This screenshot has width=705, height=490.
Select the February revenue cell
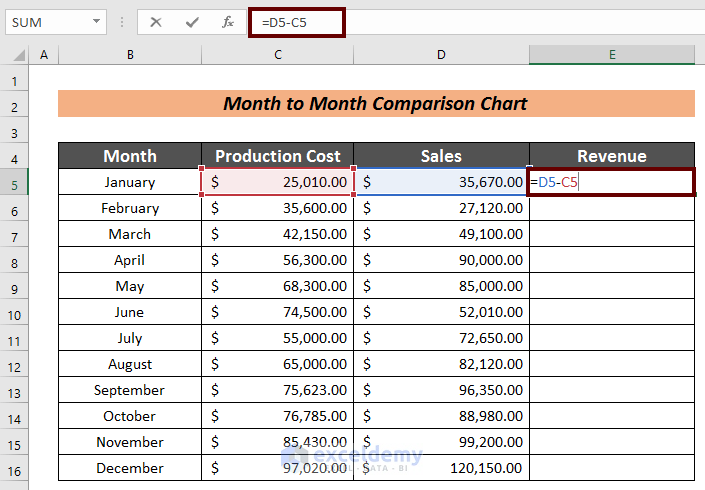pyautogui.click(x=612, y=208)
